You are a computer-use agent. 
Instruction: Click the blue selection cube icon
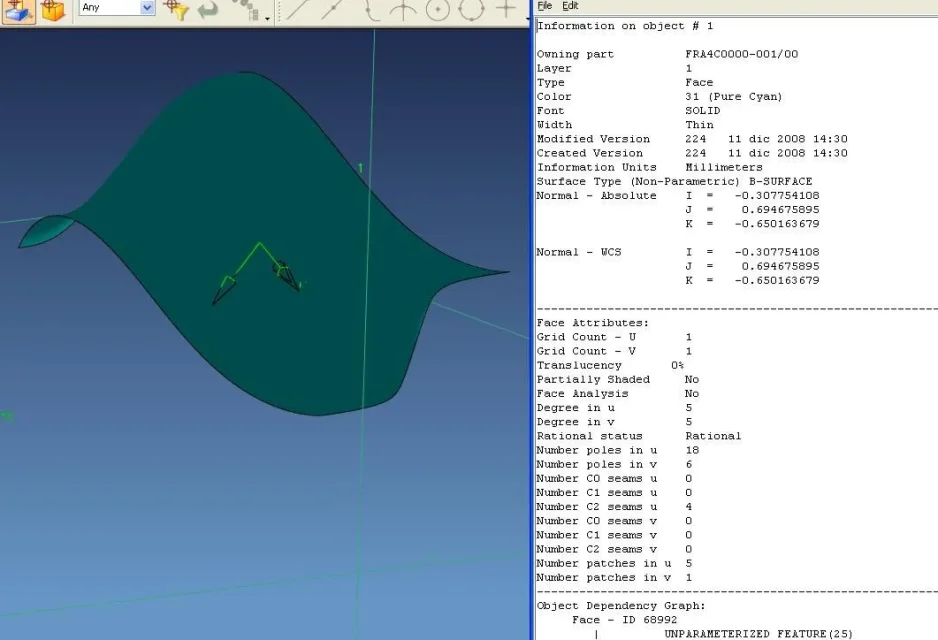20,9
